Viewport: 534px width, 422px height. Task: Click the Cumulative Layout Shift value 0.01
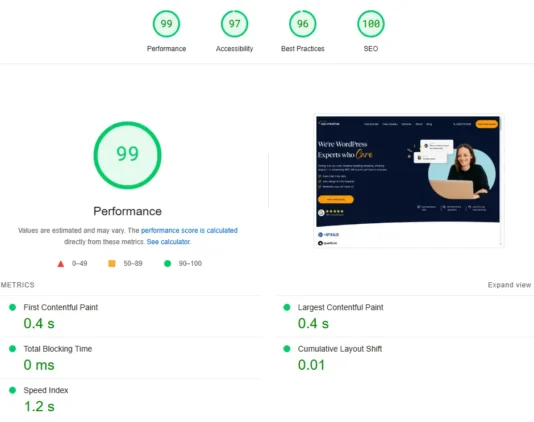[x=311, y=365]
